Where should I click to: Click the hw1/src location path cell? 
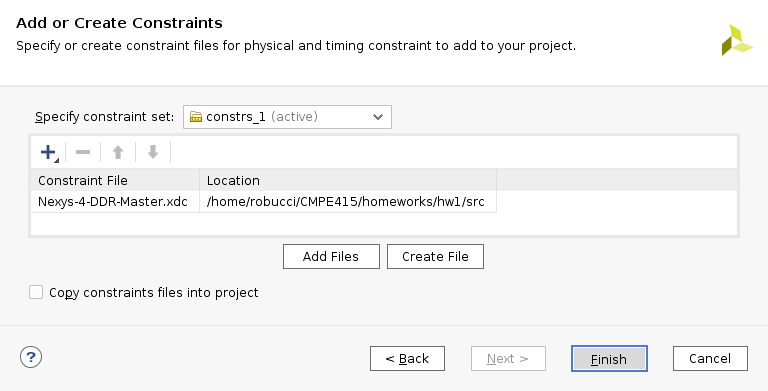click(348, 202)
